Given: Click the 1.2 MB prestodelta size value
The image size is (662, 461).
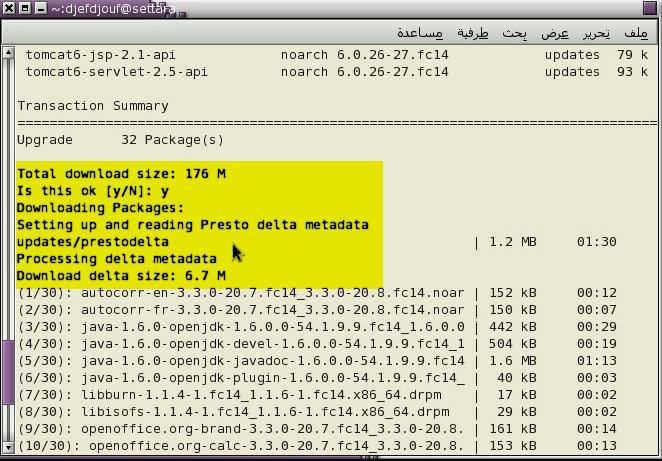Looking at the screenshot, I should pos(513,242).
